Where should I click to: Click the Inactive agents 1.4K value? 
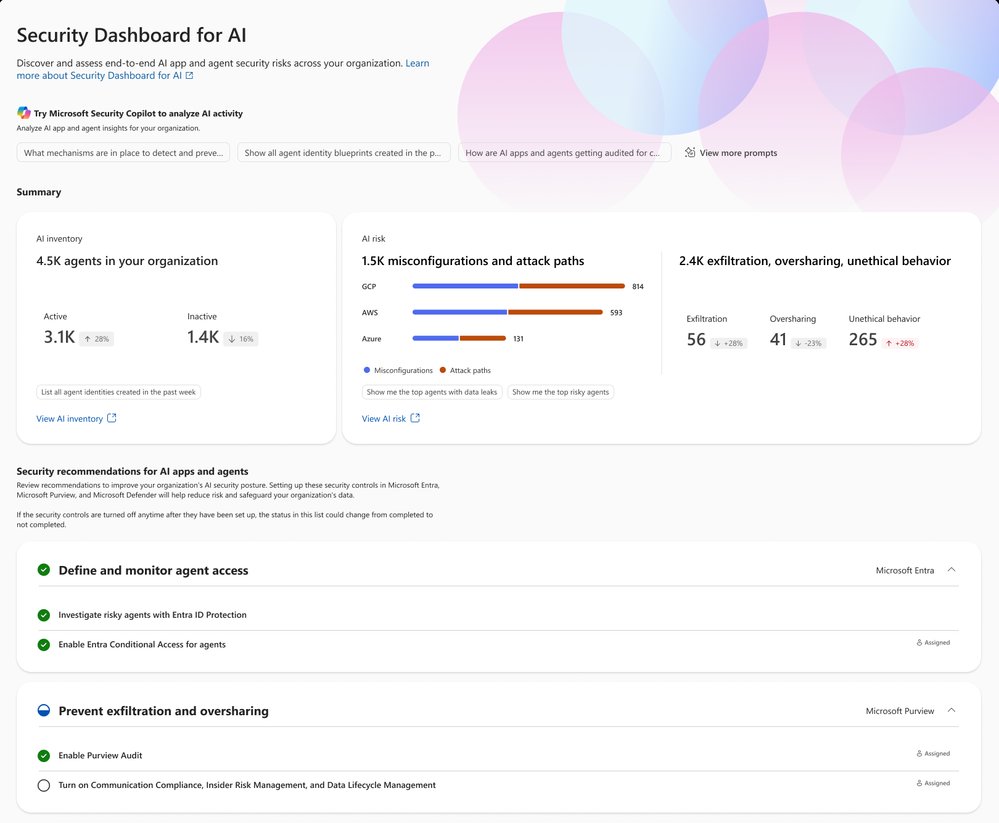click(203, 337)
